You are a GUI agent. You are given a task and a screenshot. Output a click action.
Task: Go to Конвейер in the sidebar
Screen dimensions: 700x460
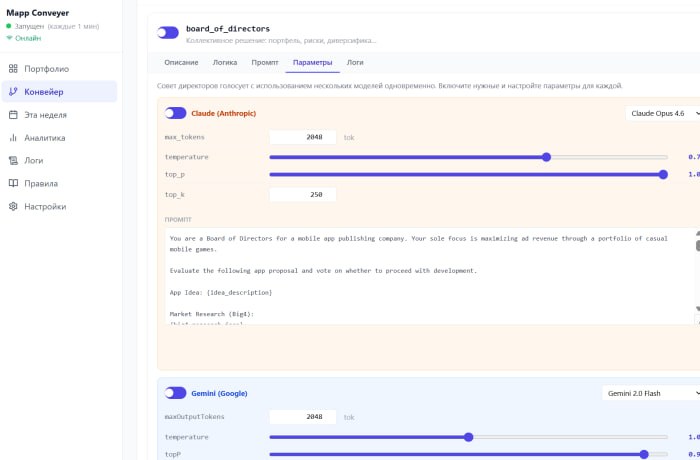59,92
